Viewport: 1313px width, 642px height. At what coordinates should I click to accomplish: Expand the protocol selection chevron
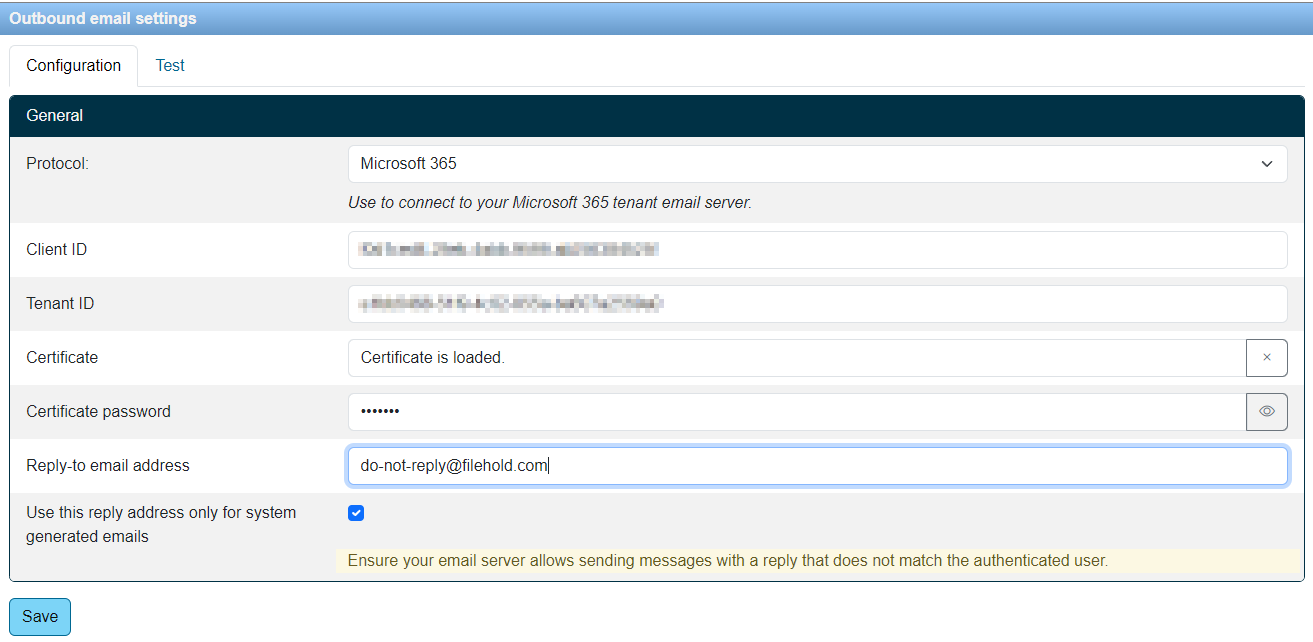(1265, 163)
